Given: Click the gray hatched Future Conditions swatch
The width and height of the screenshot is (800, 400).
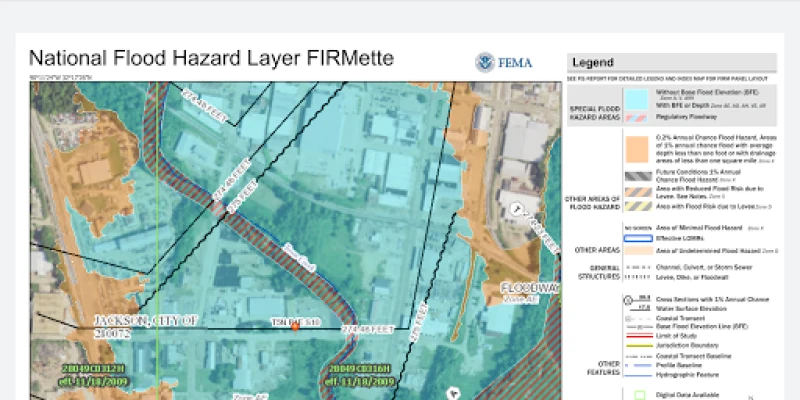Looking at the screenshot, I should [638, 176].
